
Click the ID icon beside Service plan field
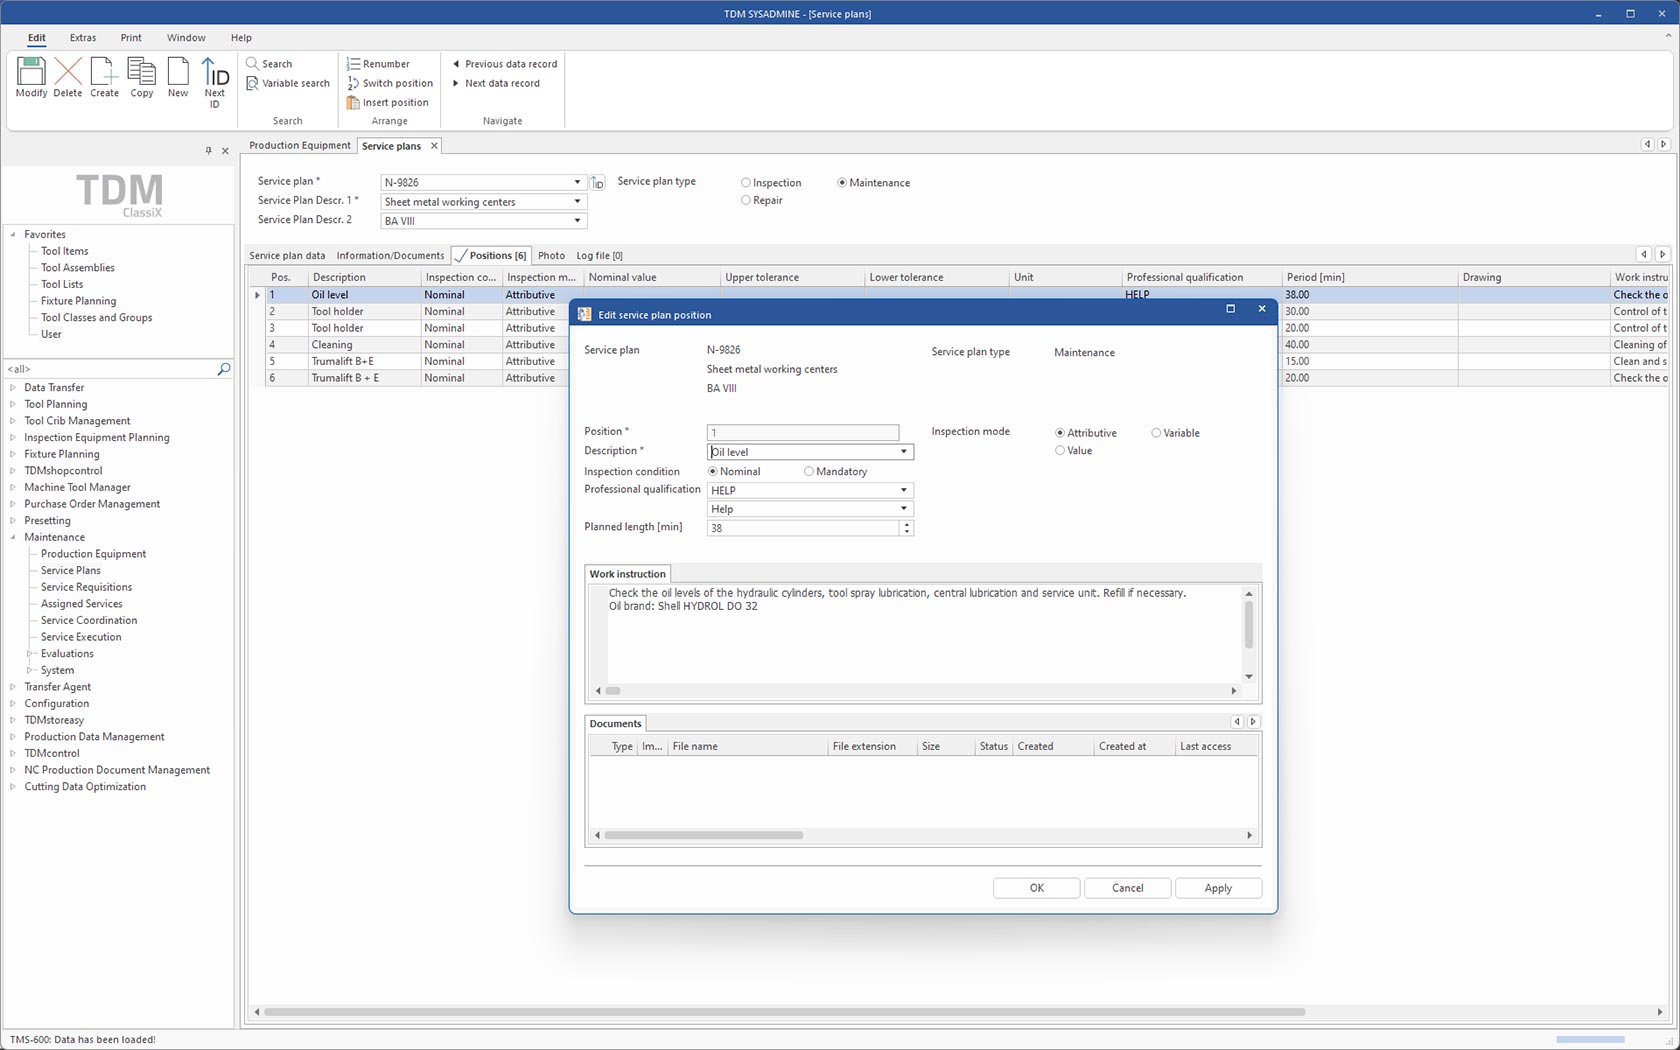click(x=597, y=182)
